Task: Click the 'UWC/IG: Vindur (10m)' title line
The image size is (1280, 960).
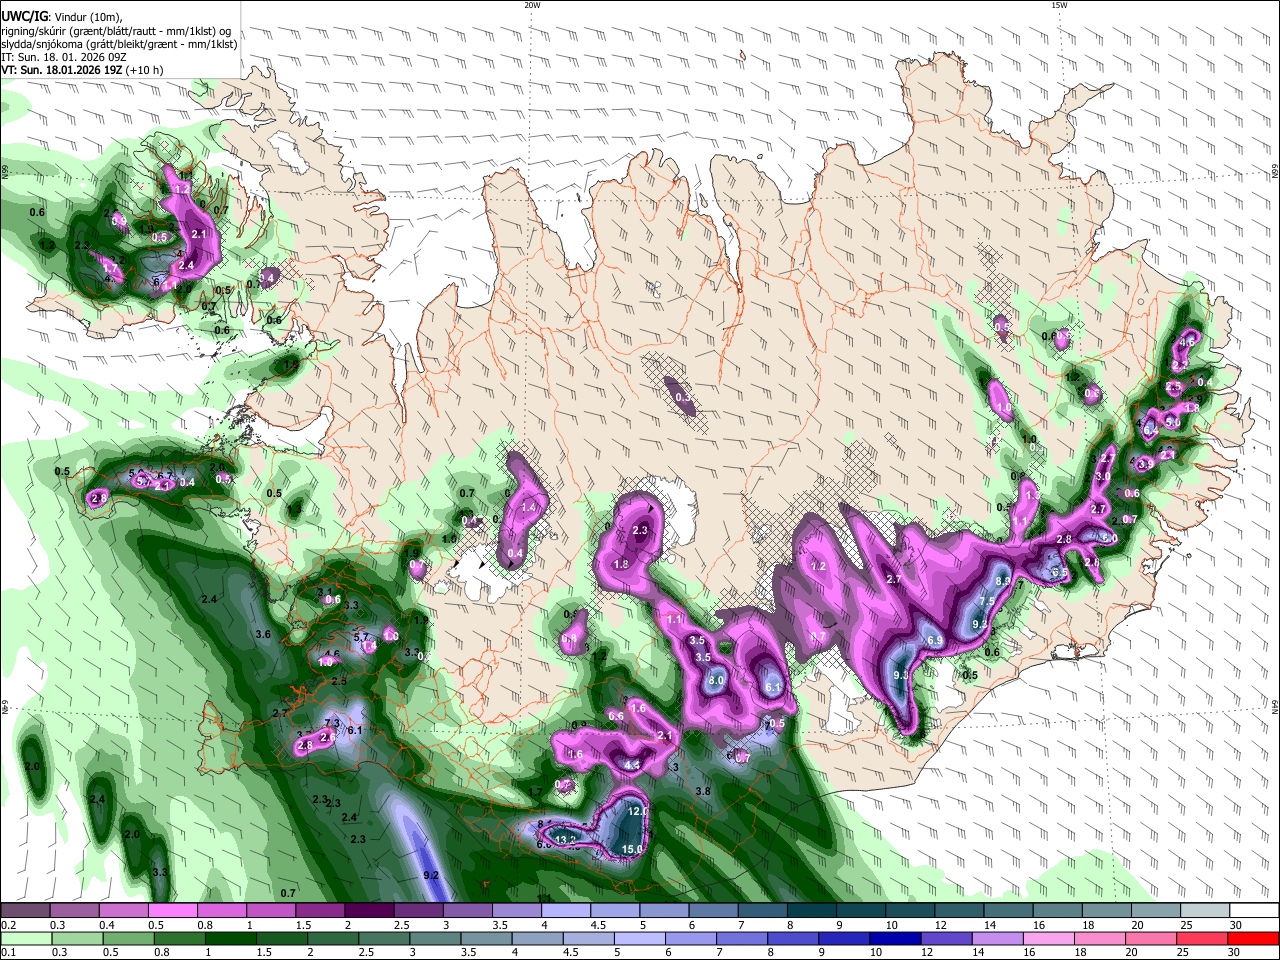Action: tap(61, 16)
